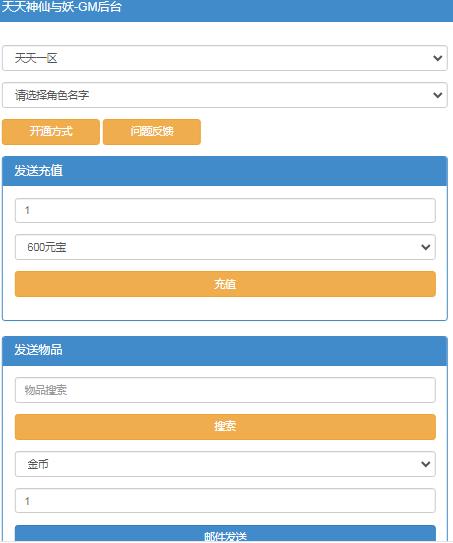
Task: Submit with the orange 充值 button
Action: point(225,284)
